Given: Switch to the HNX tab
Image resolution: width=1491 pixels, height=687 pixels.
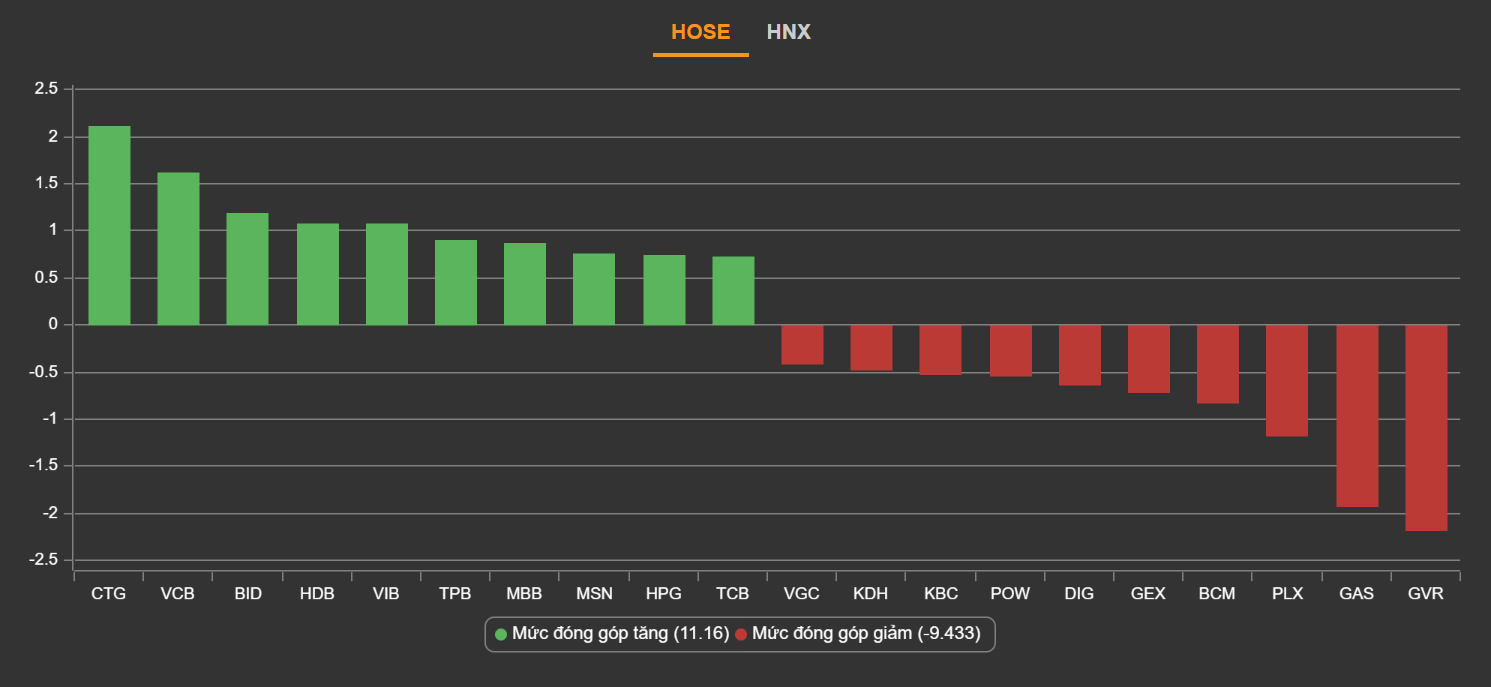Looking at the screenshot, I should 788,32.
